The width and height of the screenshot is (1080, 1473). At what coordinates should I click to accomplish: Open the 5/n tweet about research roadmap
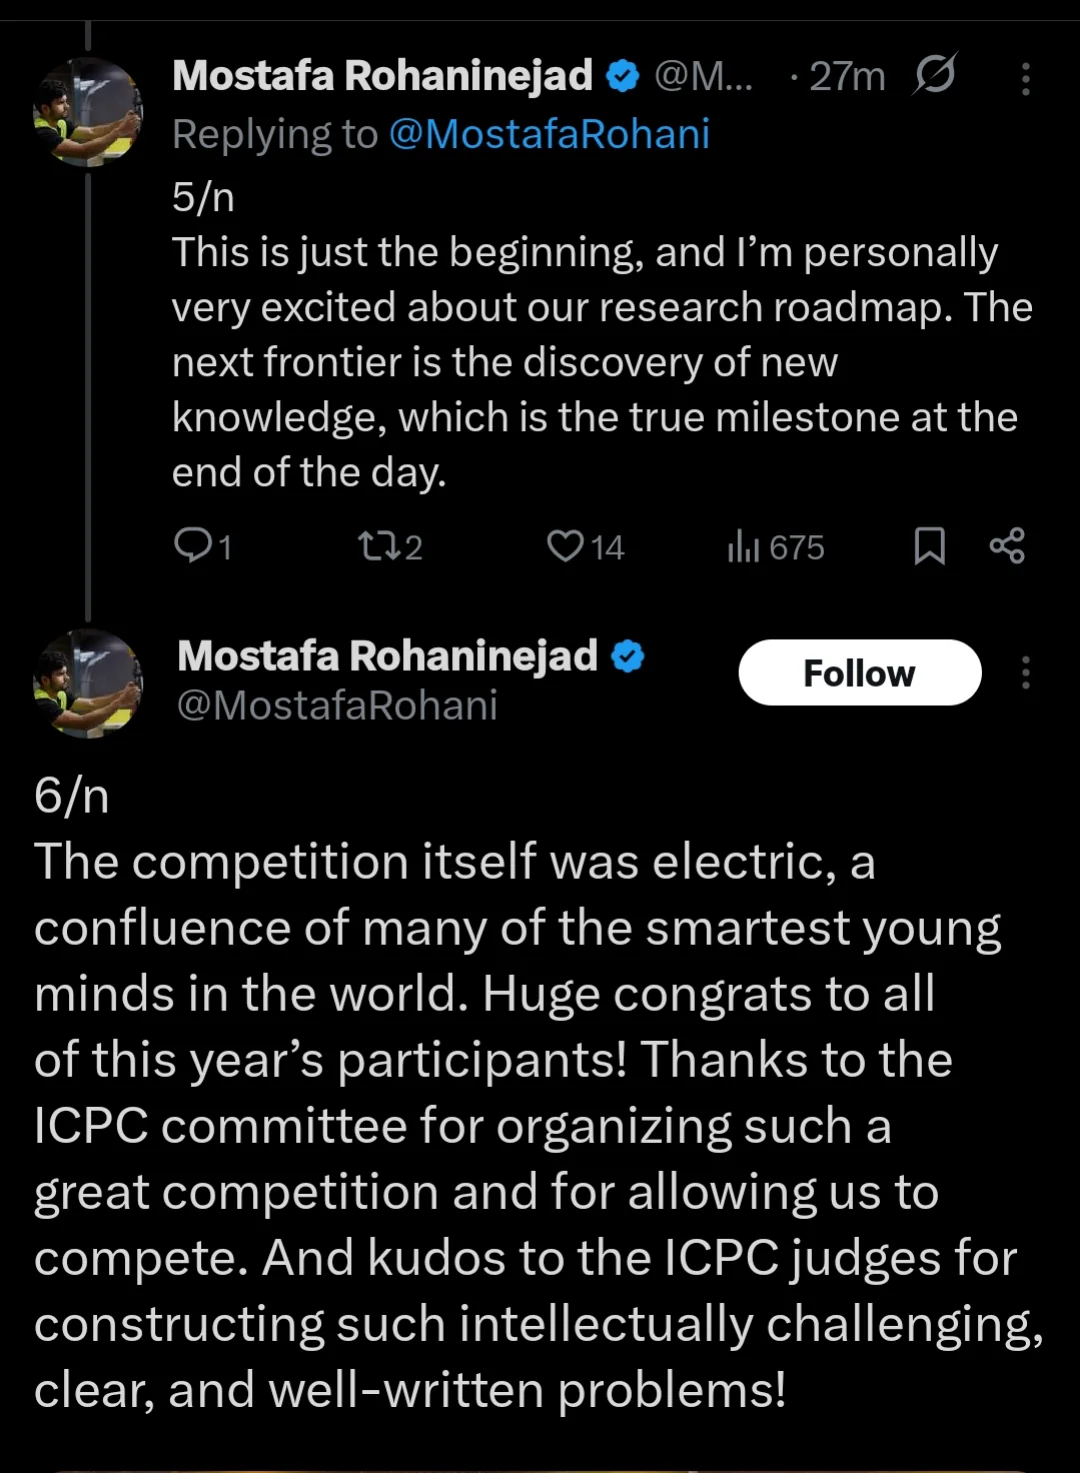(600, 362)
